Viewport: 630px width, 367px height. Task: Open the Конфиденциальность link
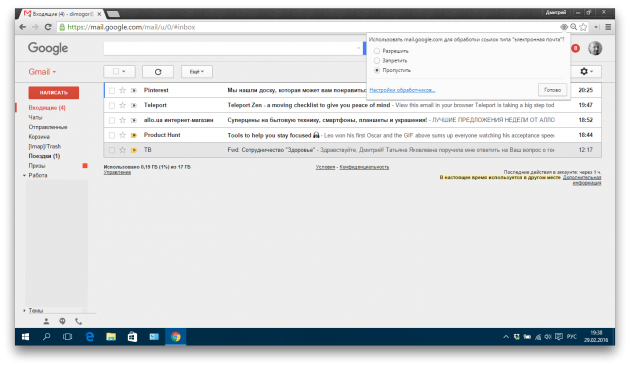click(364, 167)
